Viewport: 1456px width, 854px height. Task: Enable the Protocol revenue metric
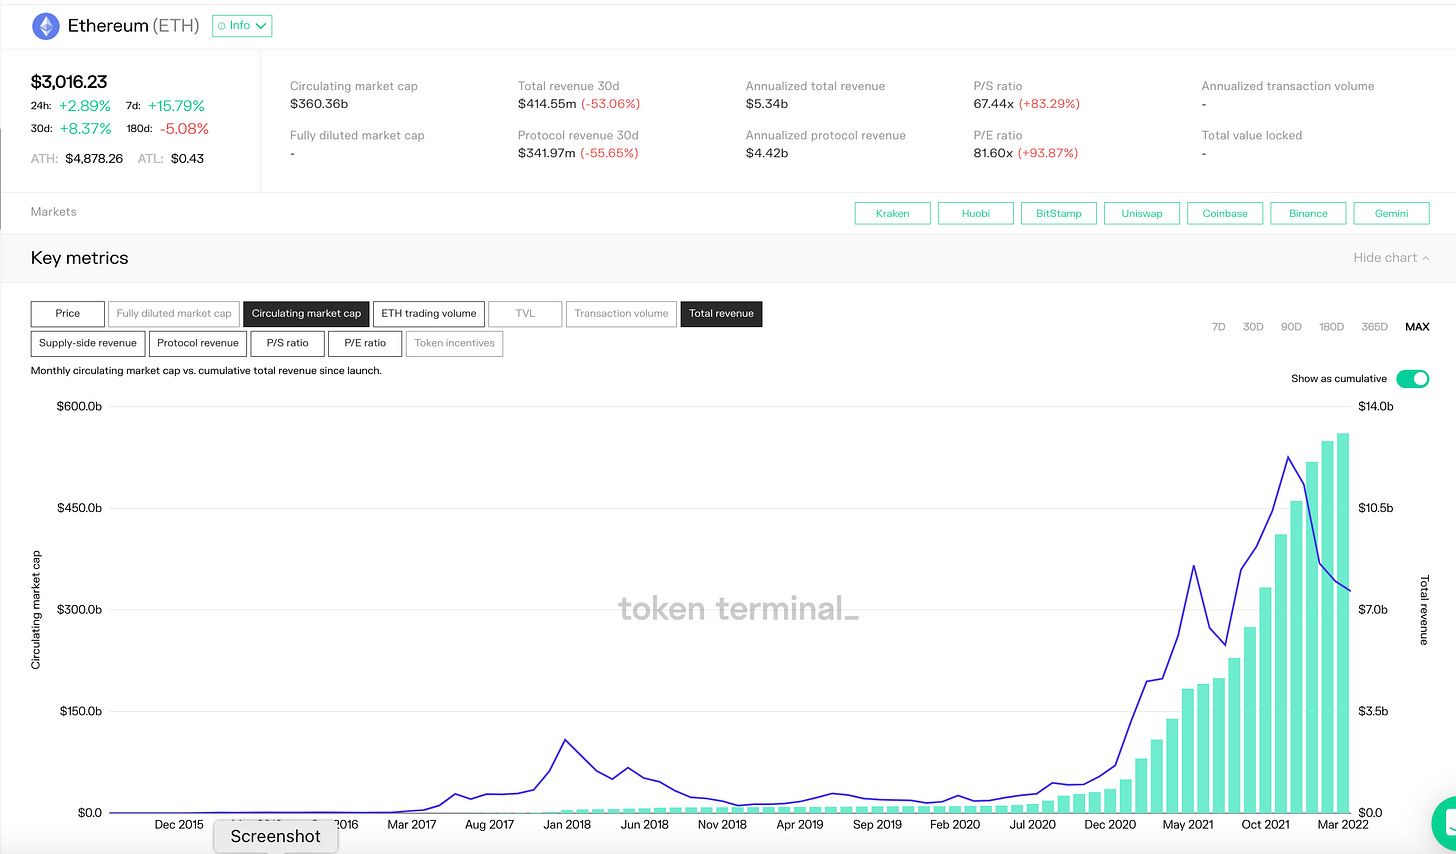click(198, 343)
